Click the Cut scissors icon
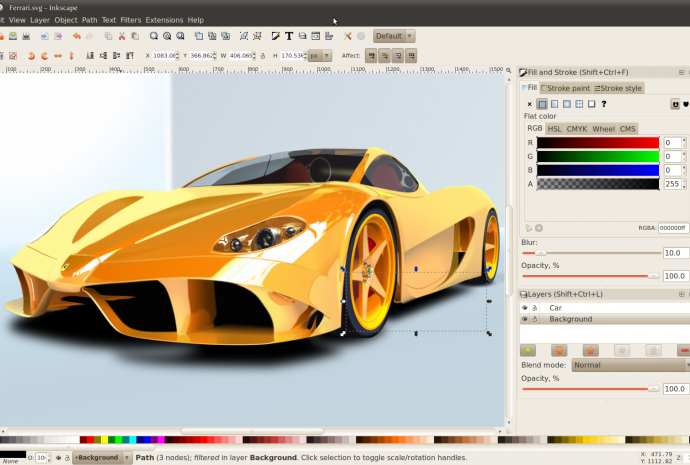Screen dimensions: 690x465 pyautogui.click(x=122, y=36)
